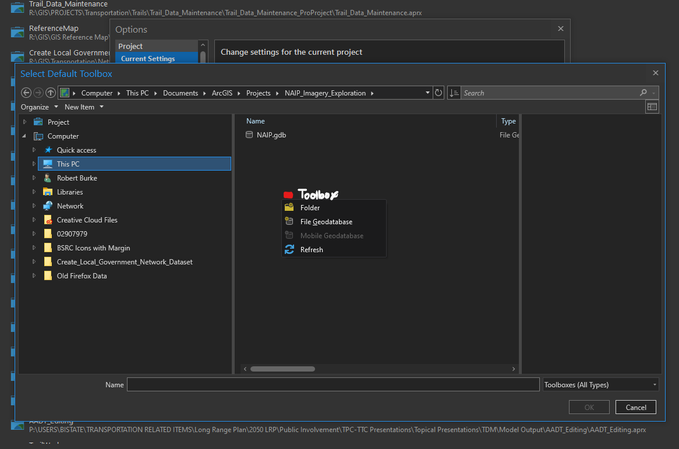679x449 pixels.
Task: Click inside the Name text field
Action: tap(333, 384)
